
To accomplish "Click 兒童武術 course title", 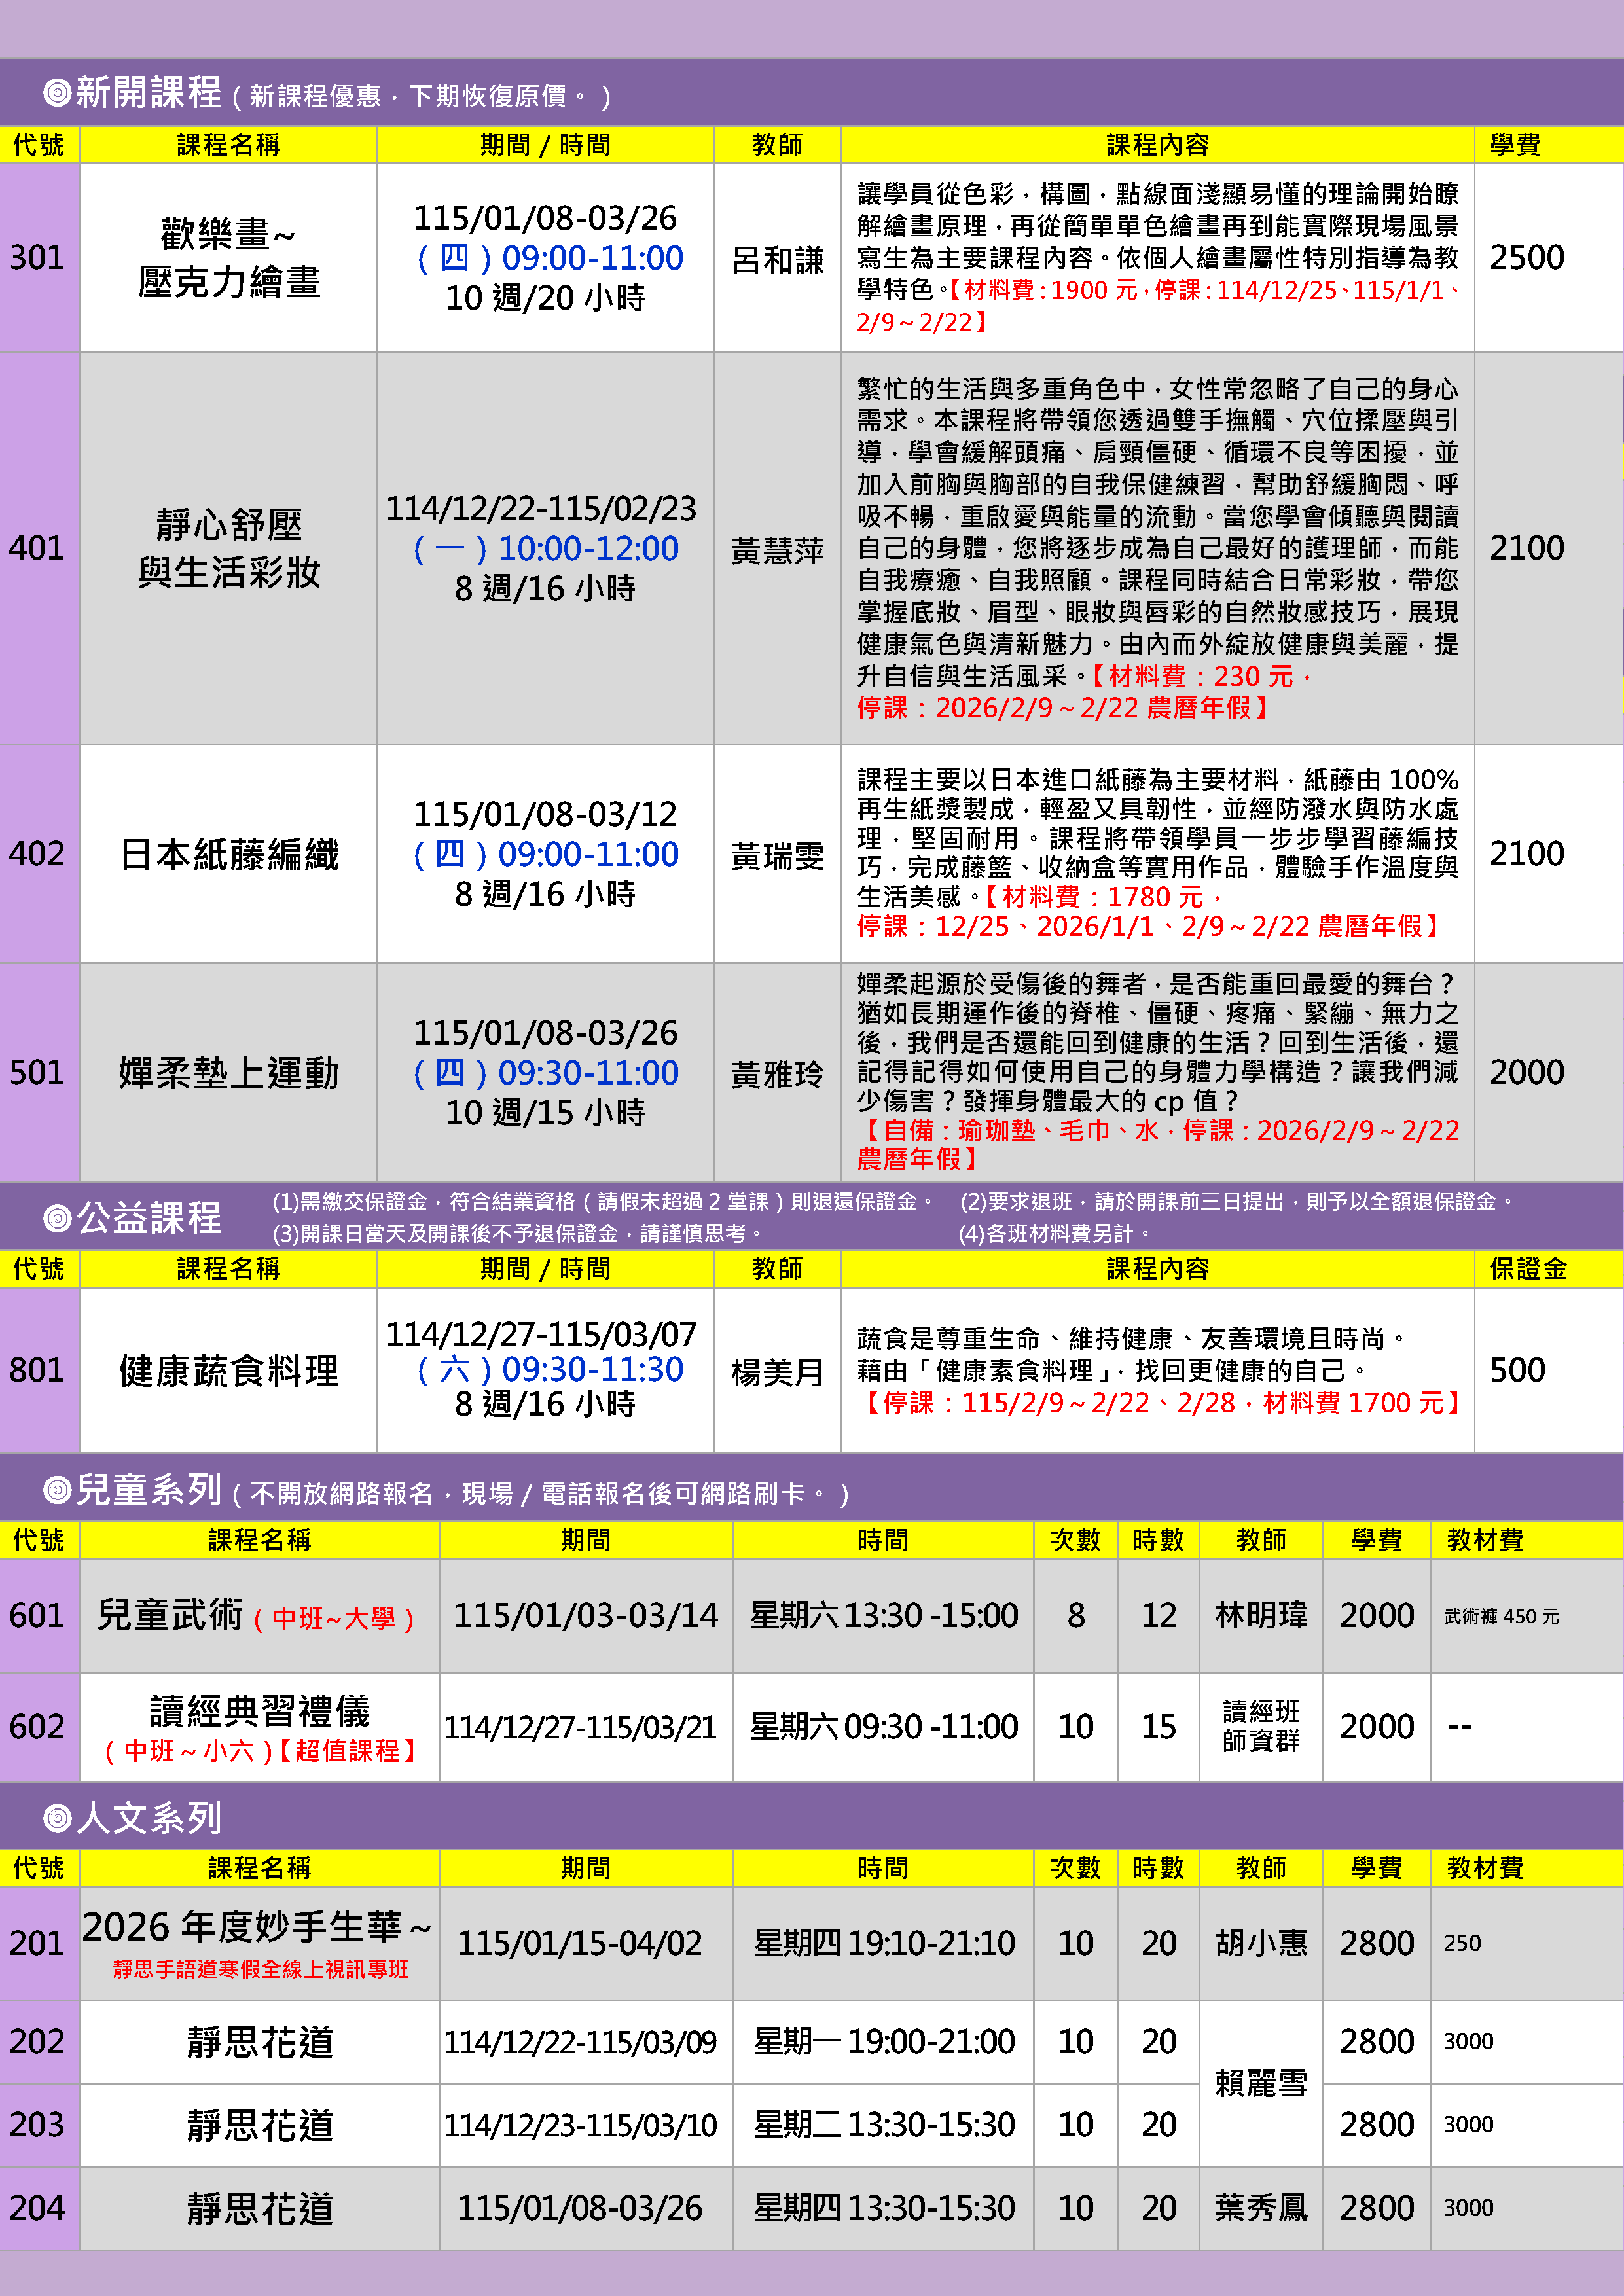I will coord(170,1615).
